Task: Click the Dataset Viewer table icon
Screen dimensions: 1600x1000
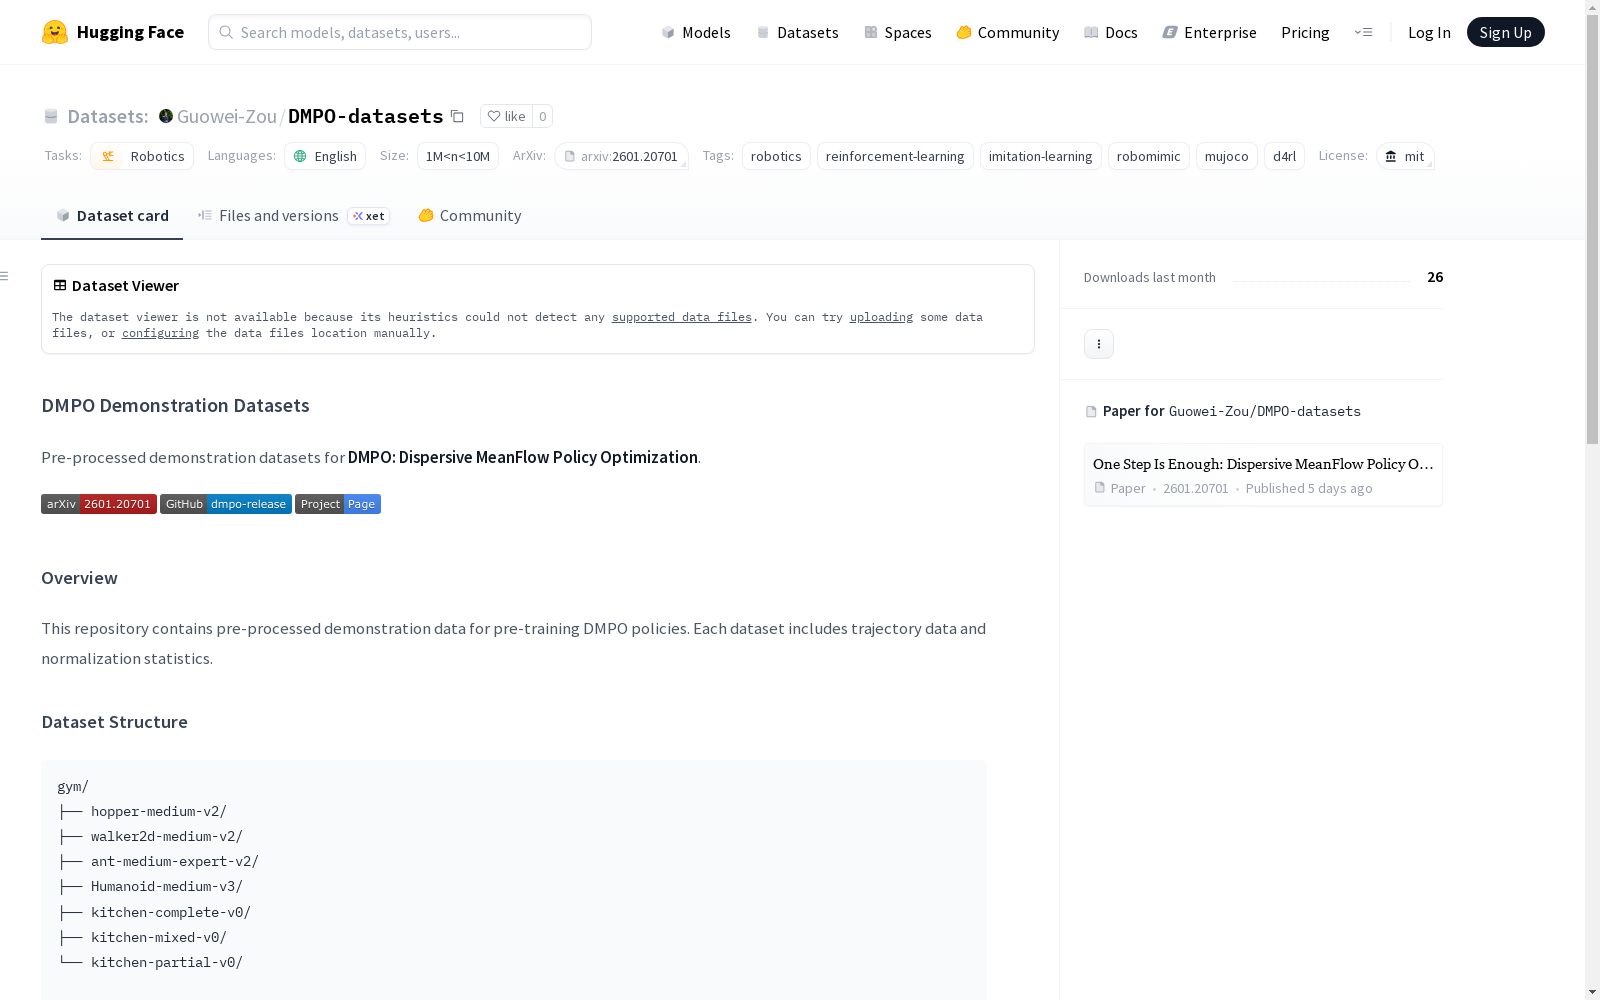Action: [x=60, y=285]
